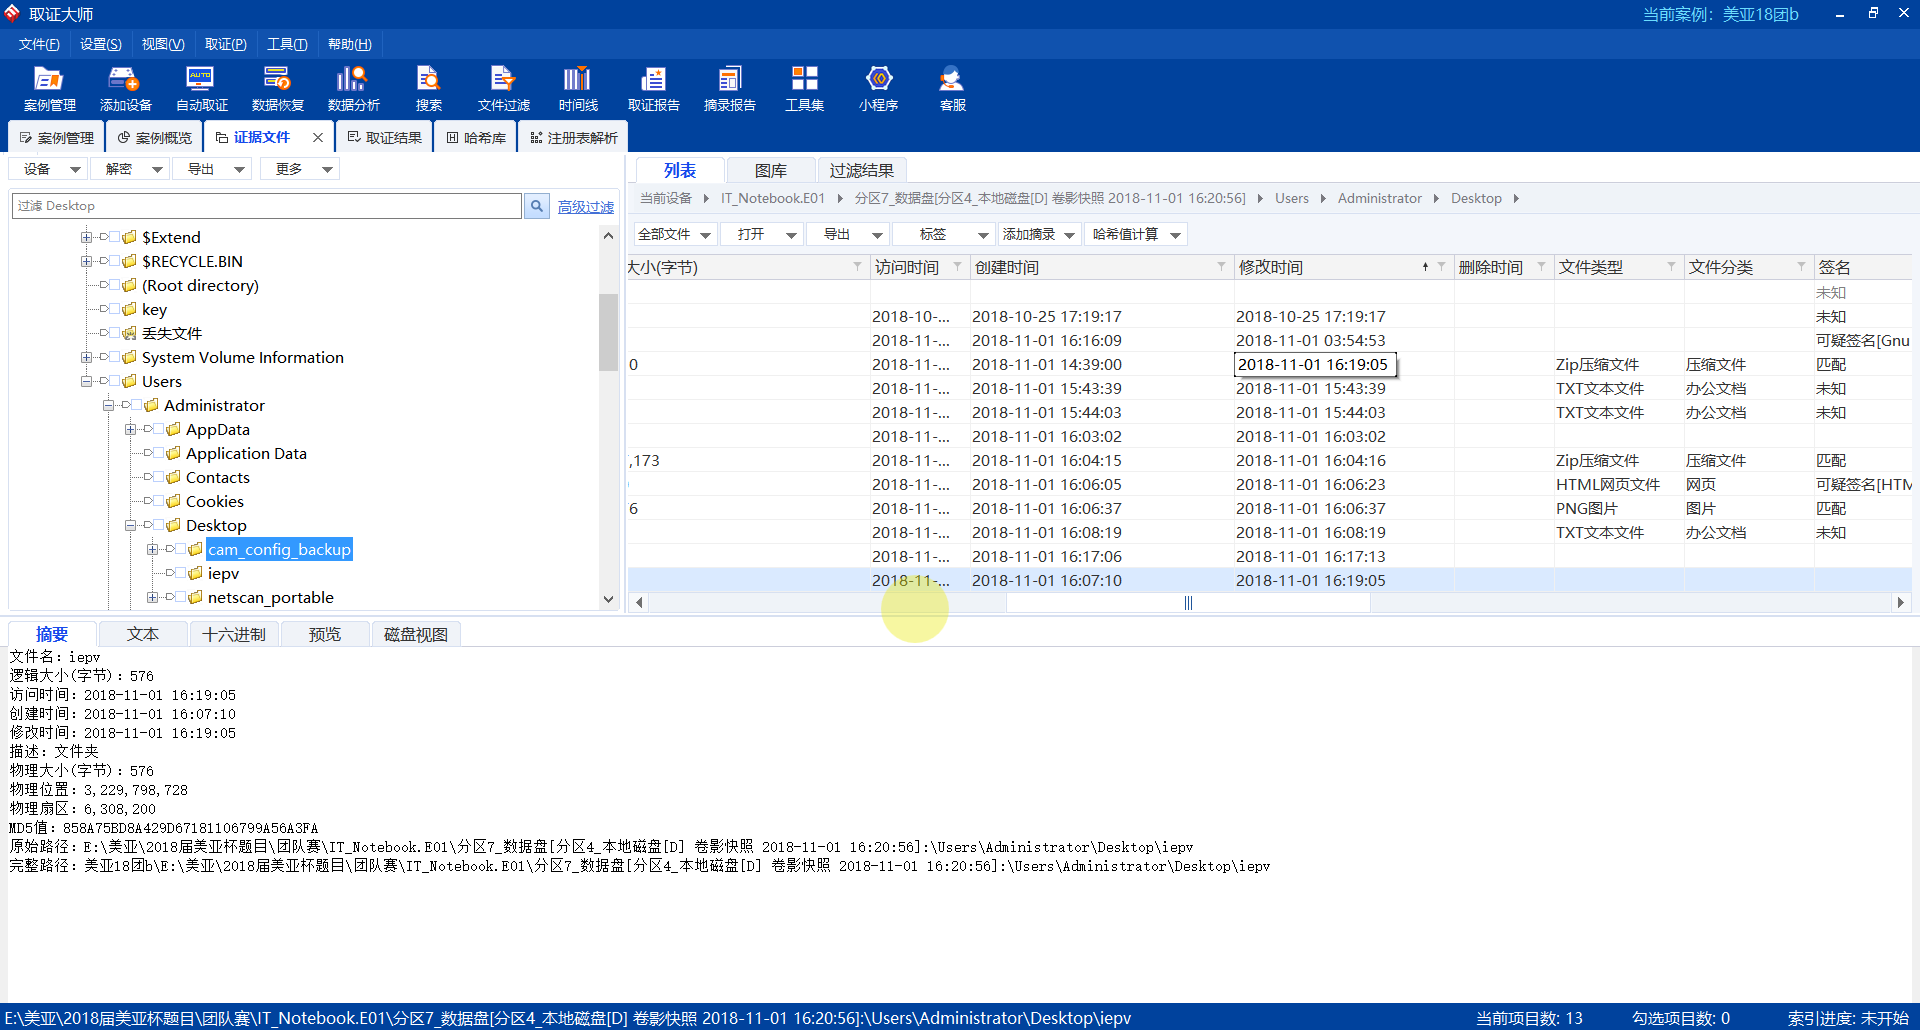Open 摘录报告 excerpt report

point(729,89)
